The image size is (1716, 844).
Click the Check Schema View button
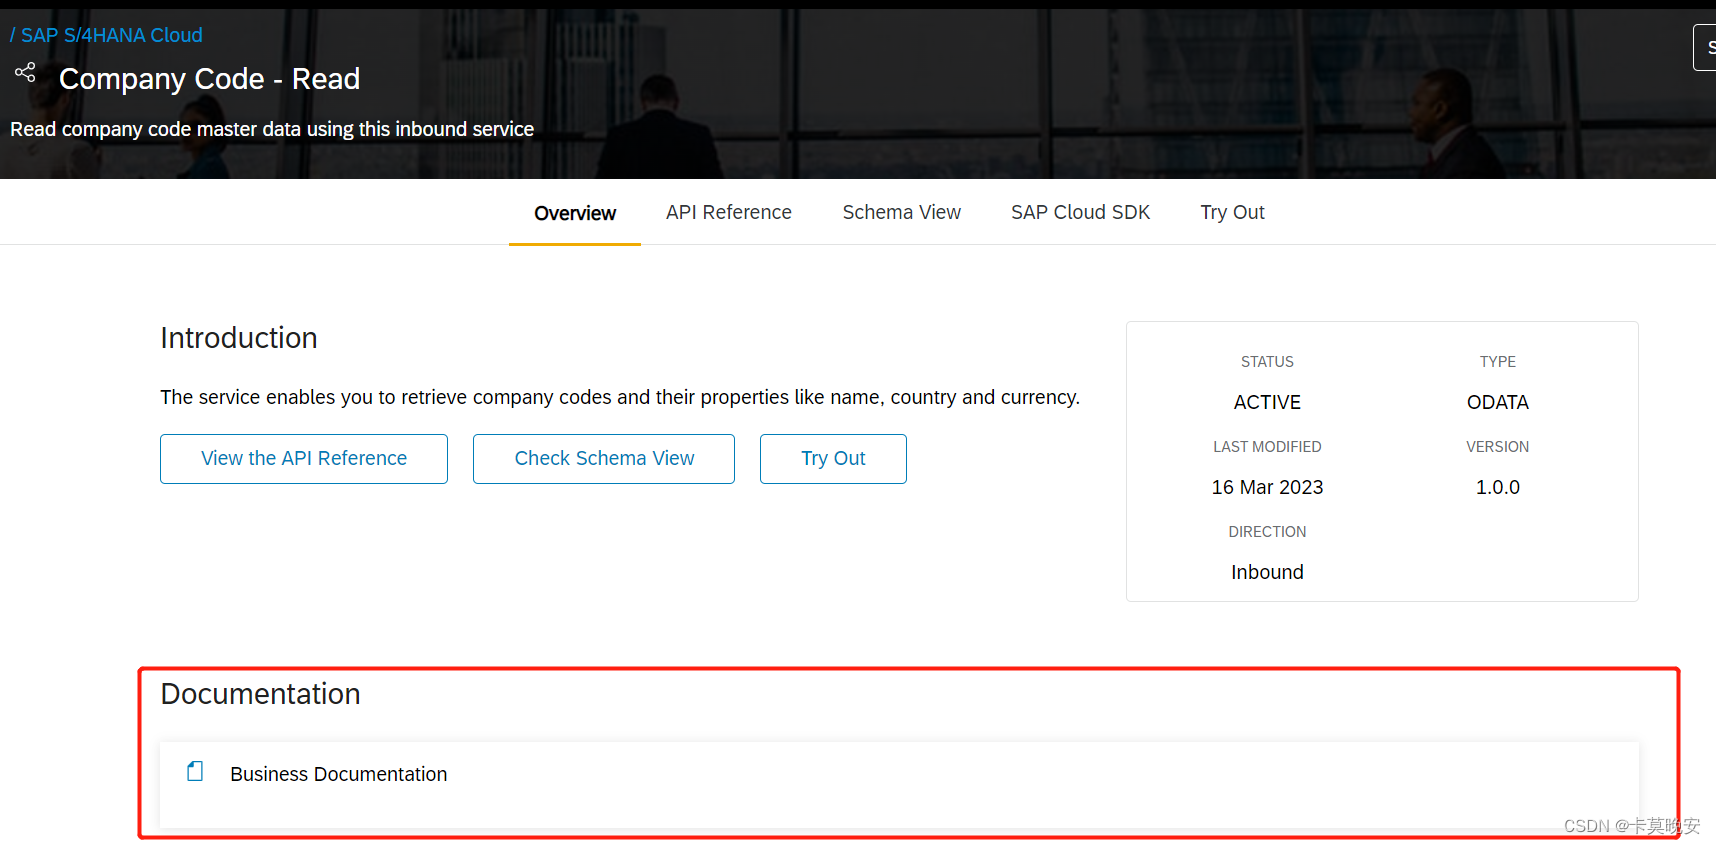click(604, 459)
